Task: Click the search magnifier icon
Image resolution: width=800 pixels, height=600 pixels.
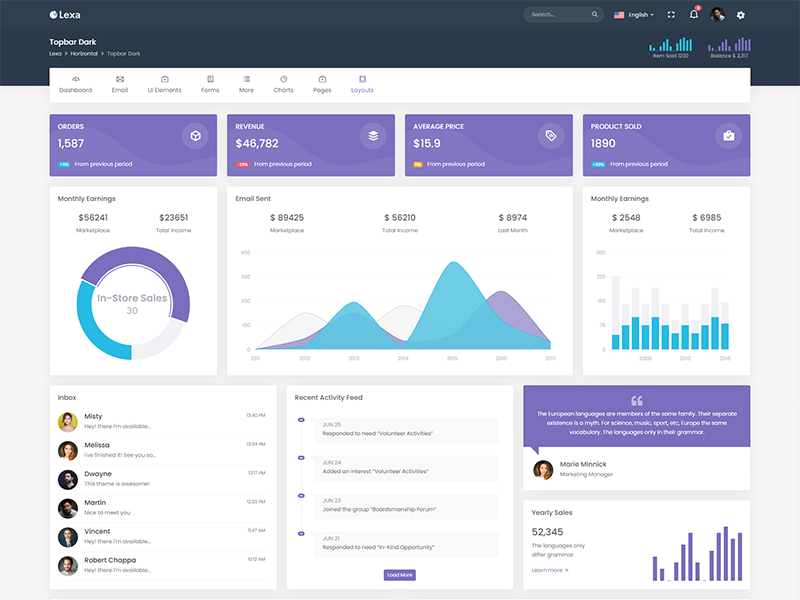Action: (x=595, y=15)
